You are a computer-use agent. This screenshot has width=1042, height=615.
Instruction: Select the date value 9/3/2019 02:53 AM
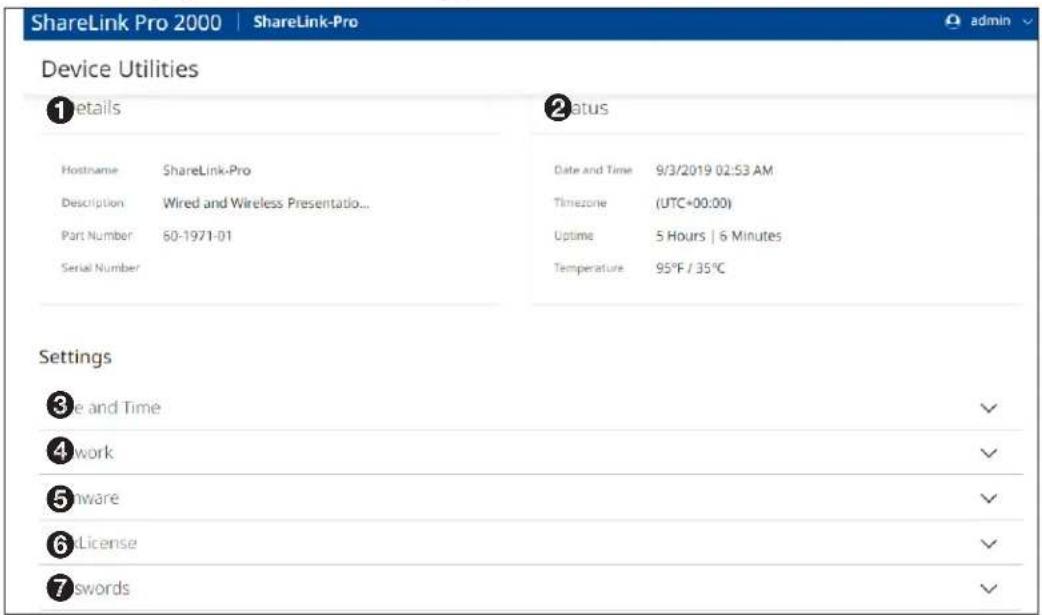pyautogui.click(x=714, y=170)
